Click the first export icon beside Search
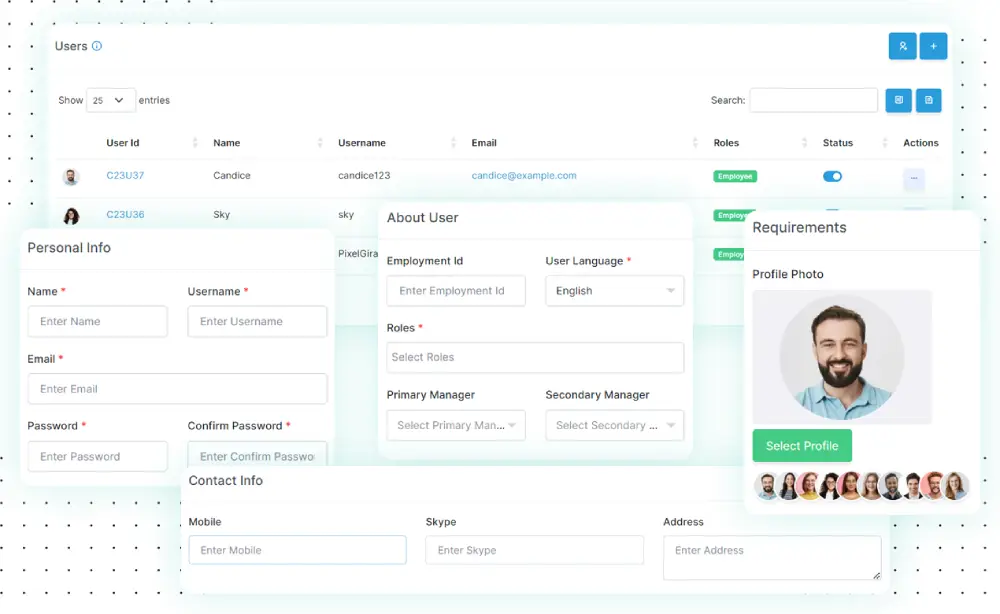 898,100
